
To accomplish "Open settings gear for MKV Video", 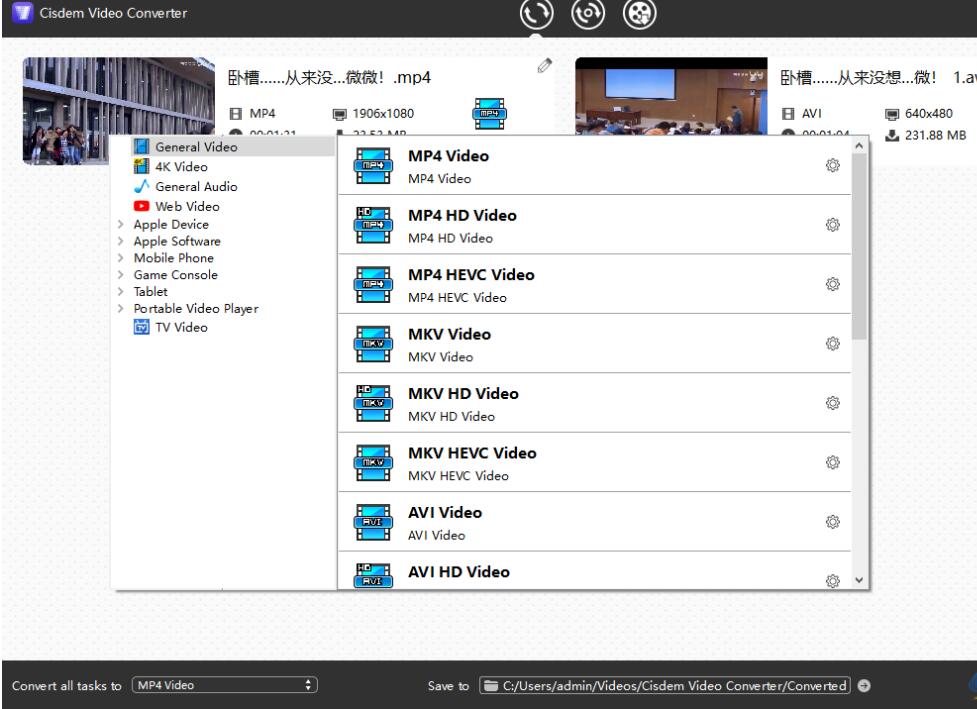I will click(832, 343).
